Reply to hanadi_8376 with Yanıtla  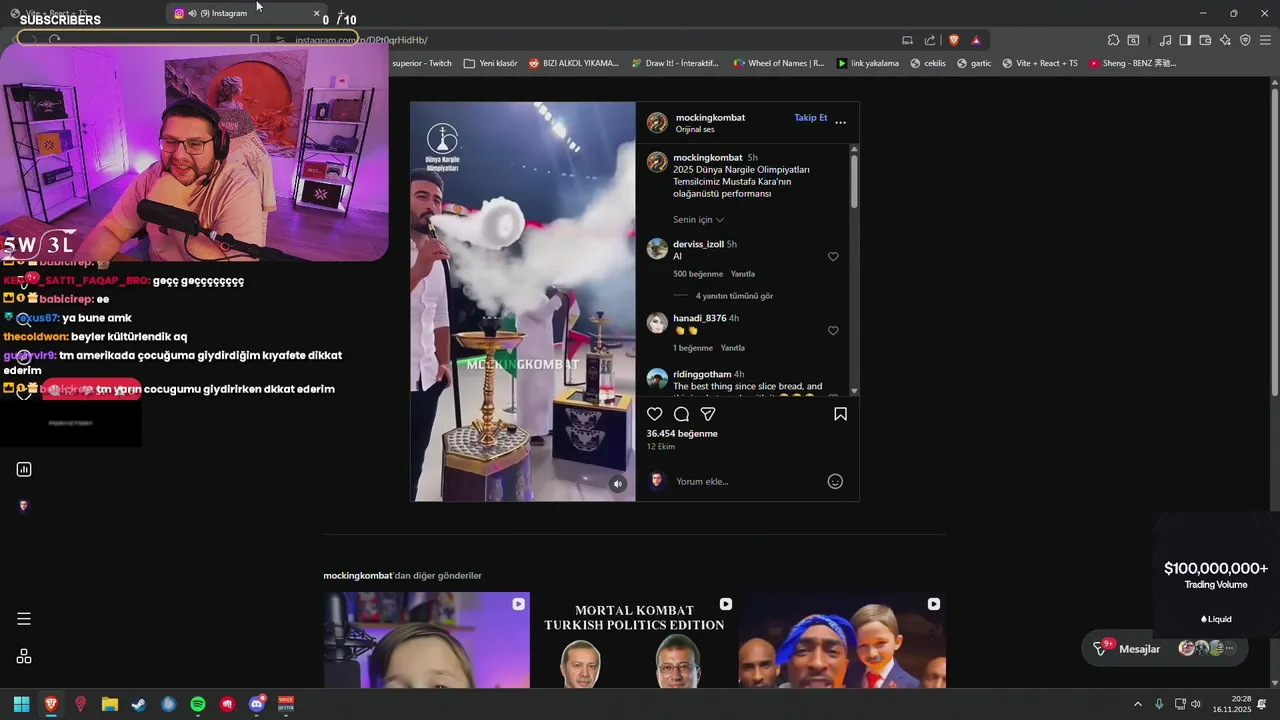733,348
